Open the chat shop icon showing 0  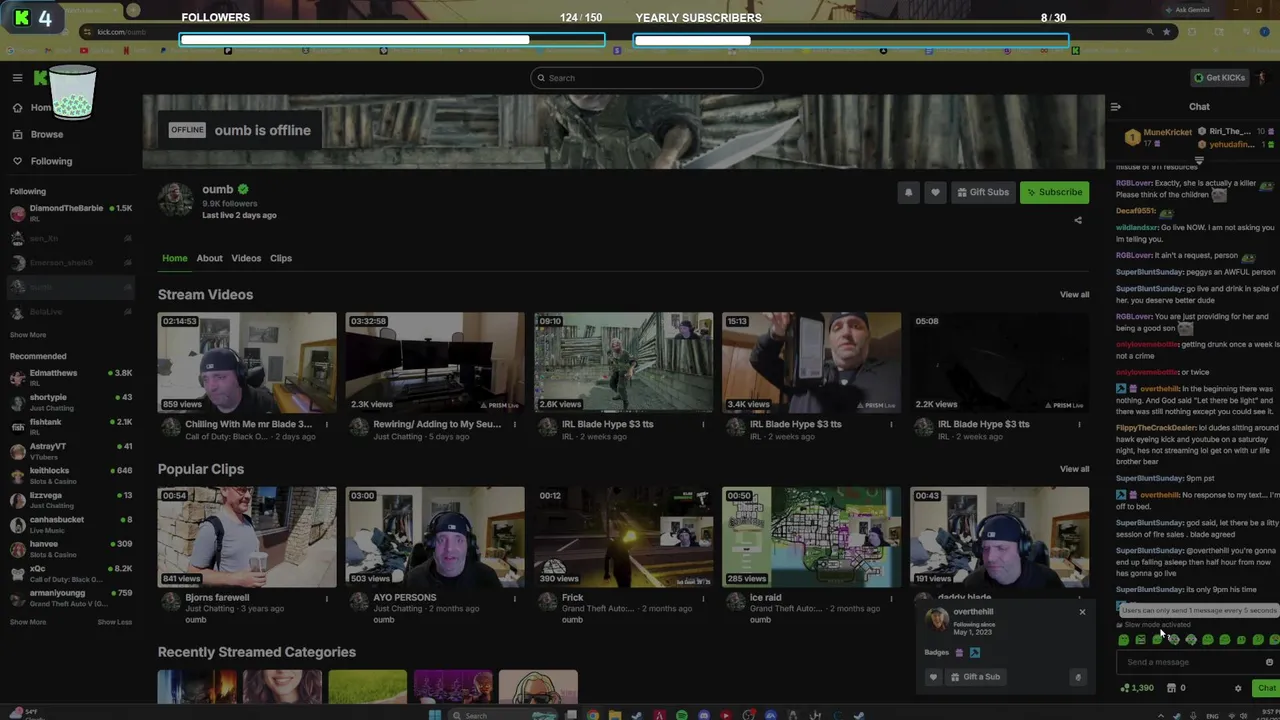(x=1176, y=688)
